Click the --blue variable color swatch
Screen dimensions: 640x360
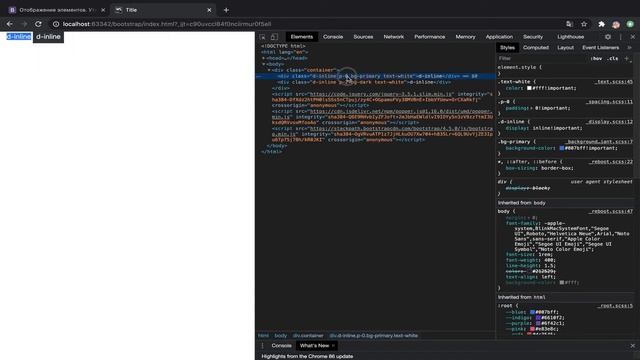(x=532, y=312)
